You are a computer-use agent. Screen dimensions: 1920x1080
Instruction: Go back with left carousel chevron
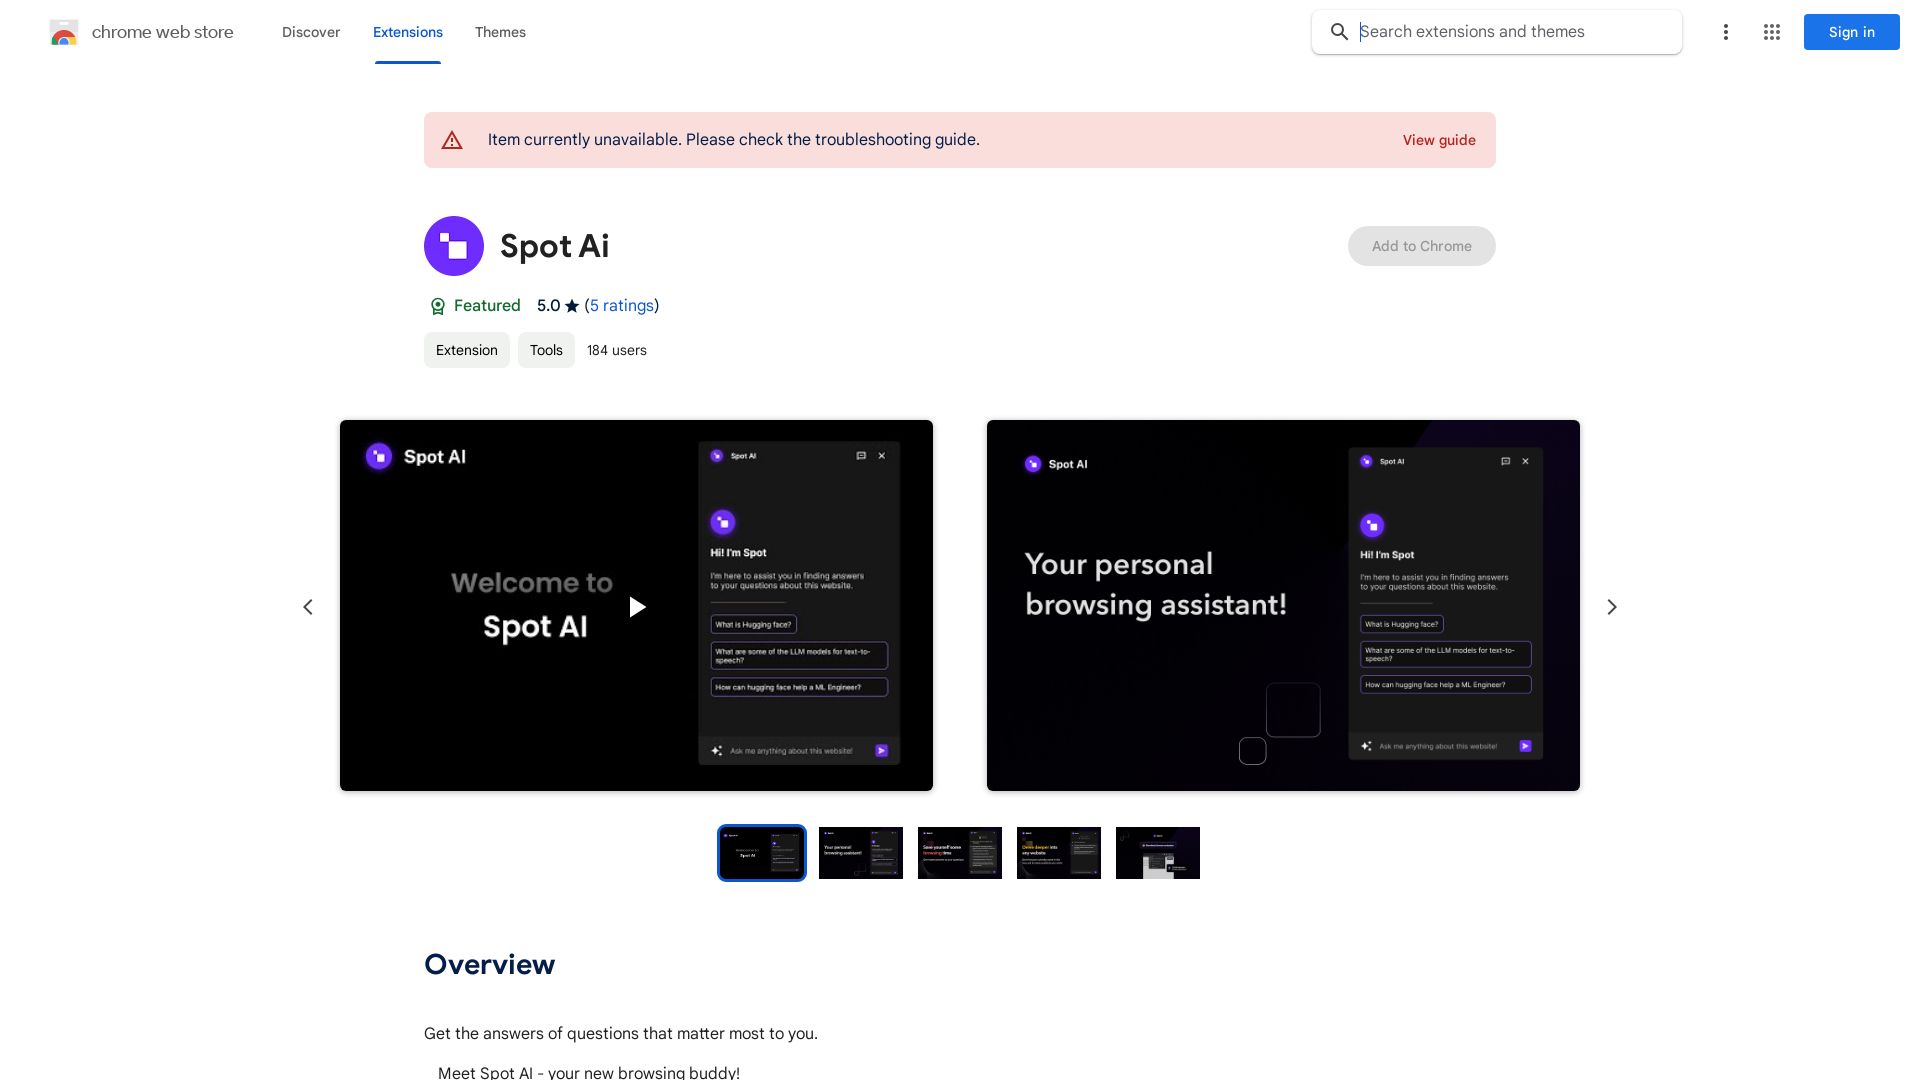pos(308,606)
